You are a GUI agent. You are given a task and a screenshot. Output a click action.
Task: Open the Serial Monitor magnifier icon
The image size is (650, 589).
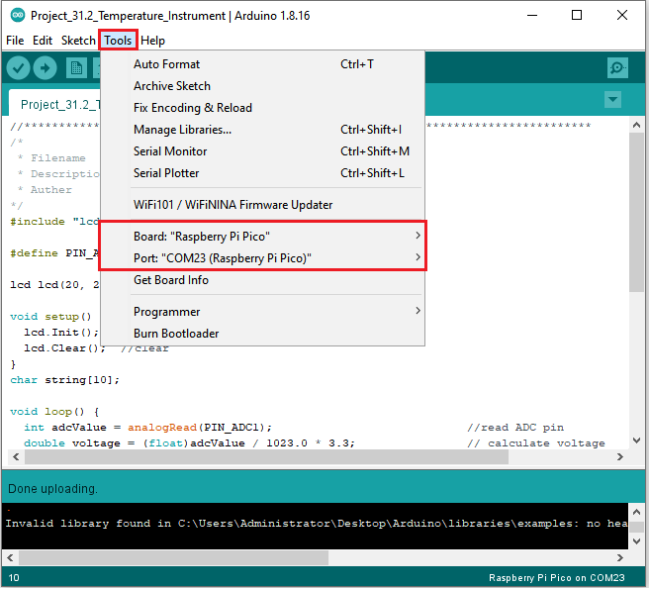pos(618,68)
